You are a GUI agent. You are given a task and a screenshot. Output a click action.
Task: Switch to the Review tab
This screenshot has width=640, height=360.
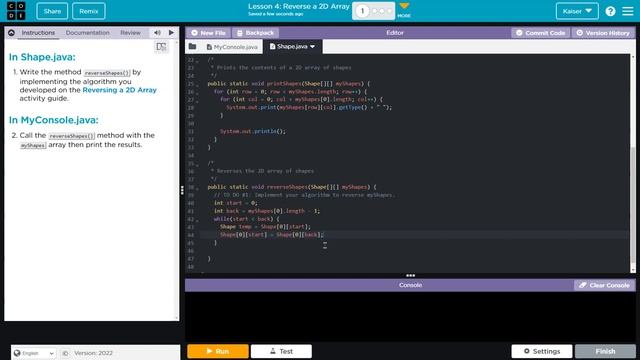click(x=130, y=33)
